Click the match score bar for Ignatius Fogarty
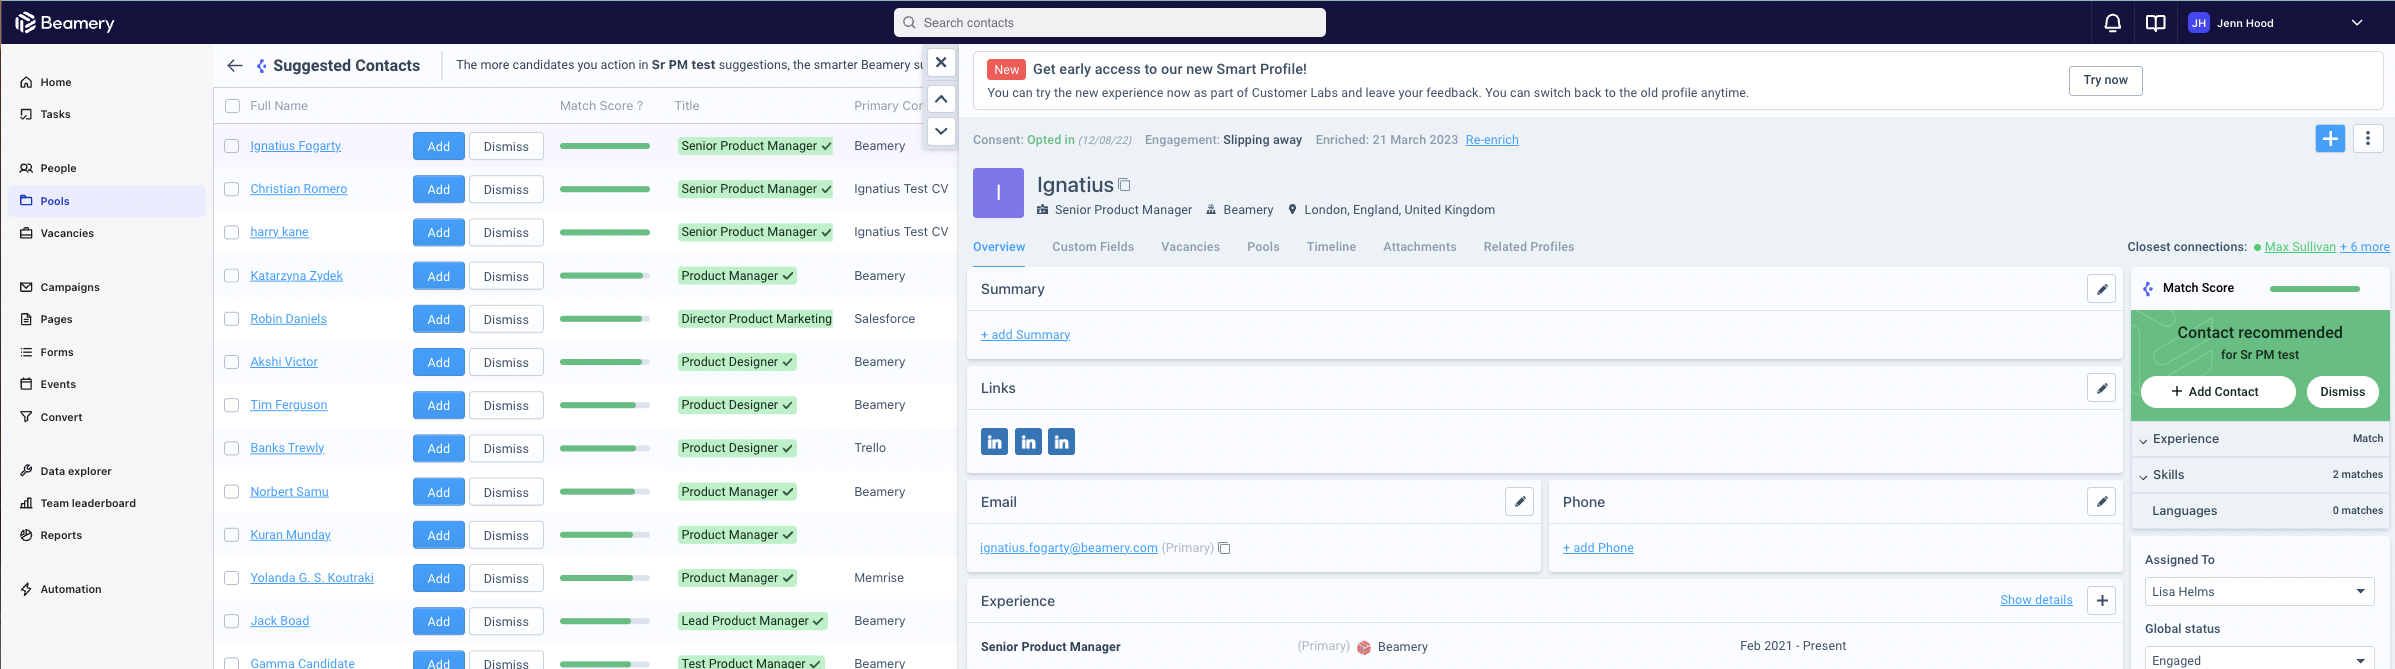2395x669 pixels. 605,146
